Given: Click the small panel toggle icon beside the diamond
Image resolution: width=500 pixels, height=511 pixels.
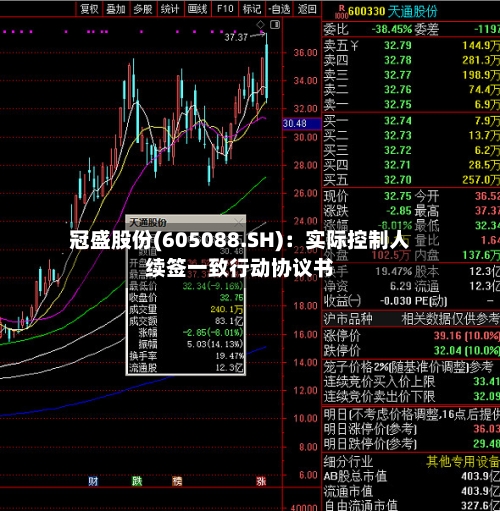Looking at the screenshot, I should [x=275, y=24].
